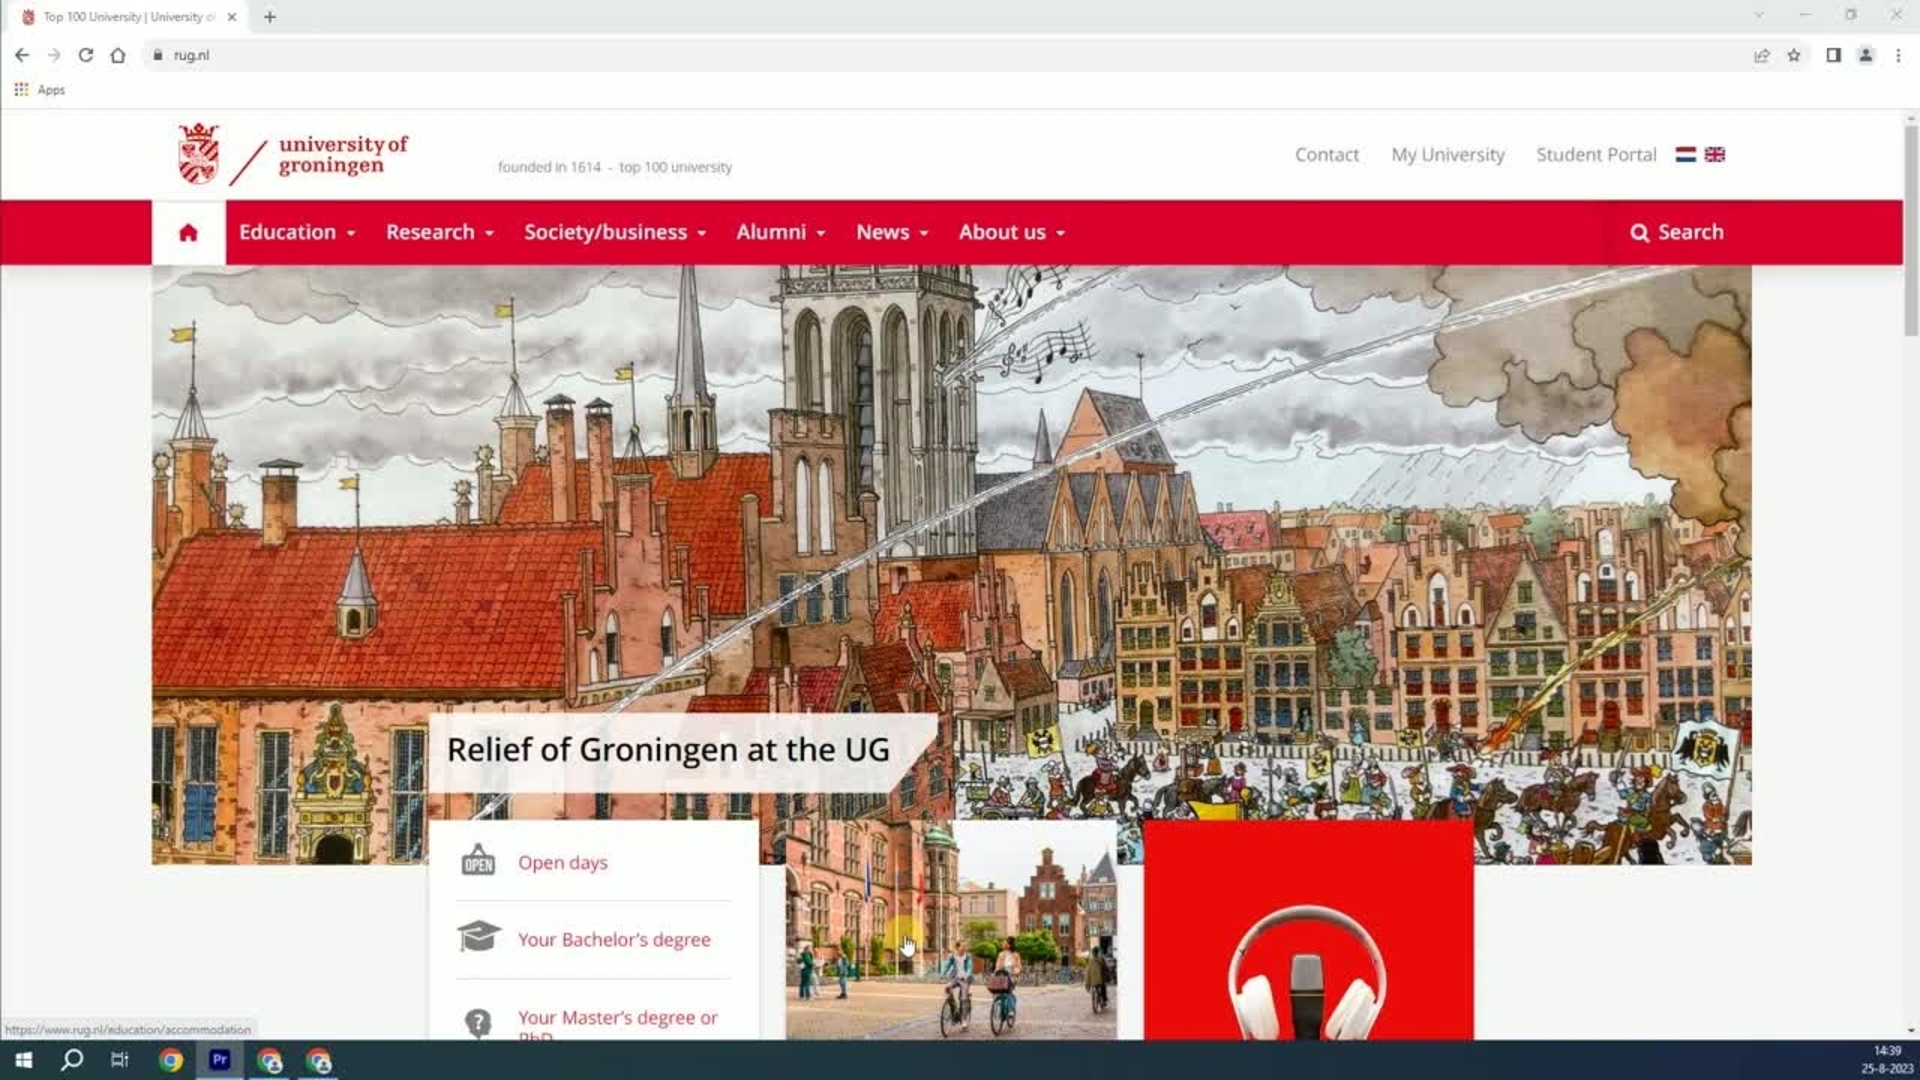Switch site language with the Dutch flag
The height and width of the screenshot is (1080, 1920).
pyautogui.click(x=1685, y=154)
